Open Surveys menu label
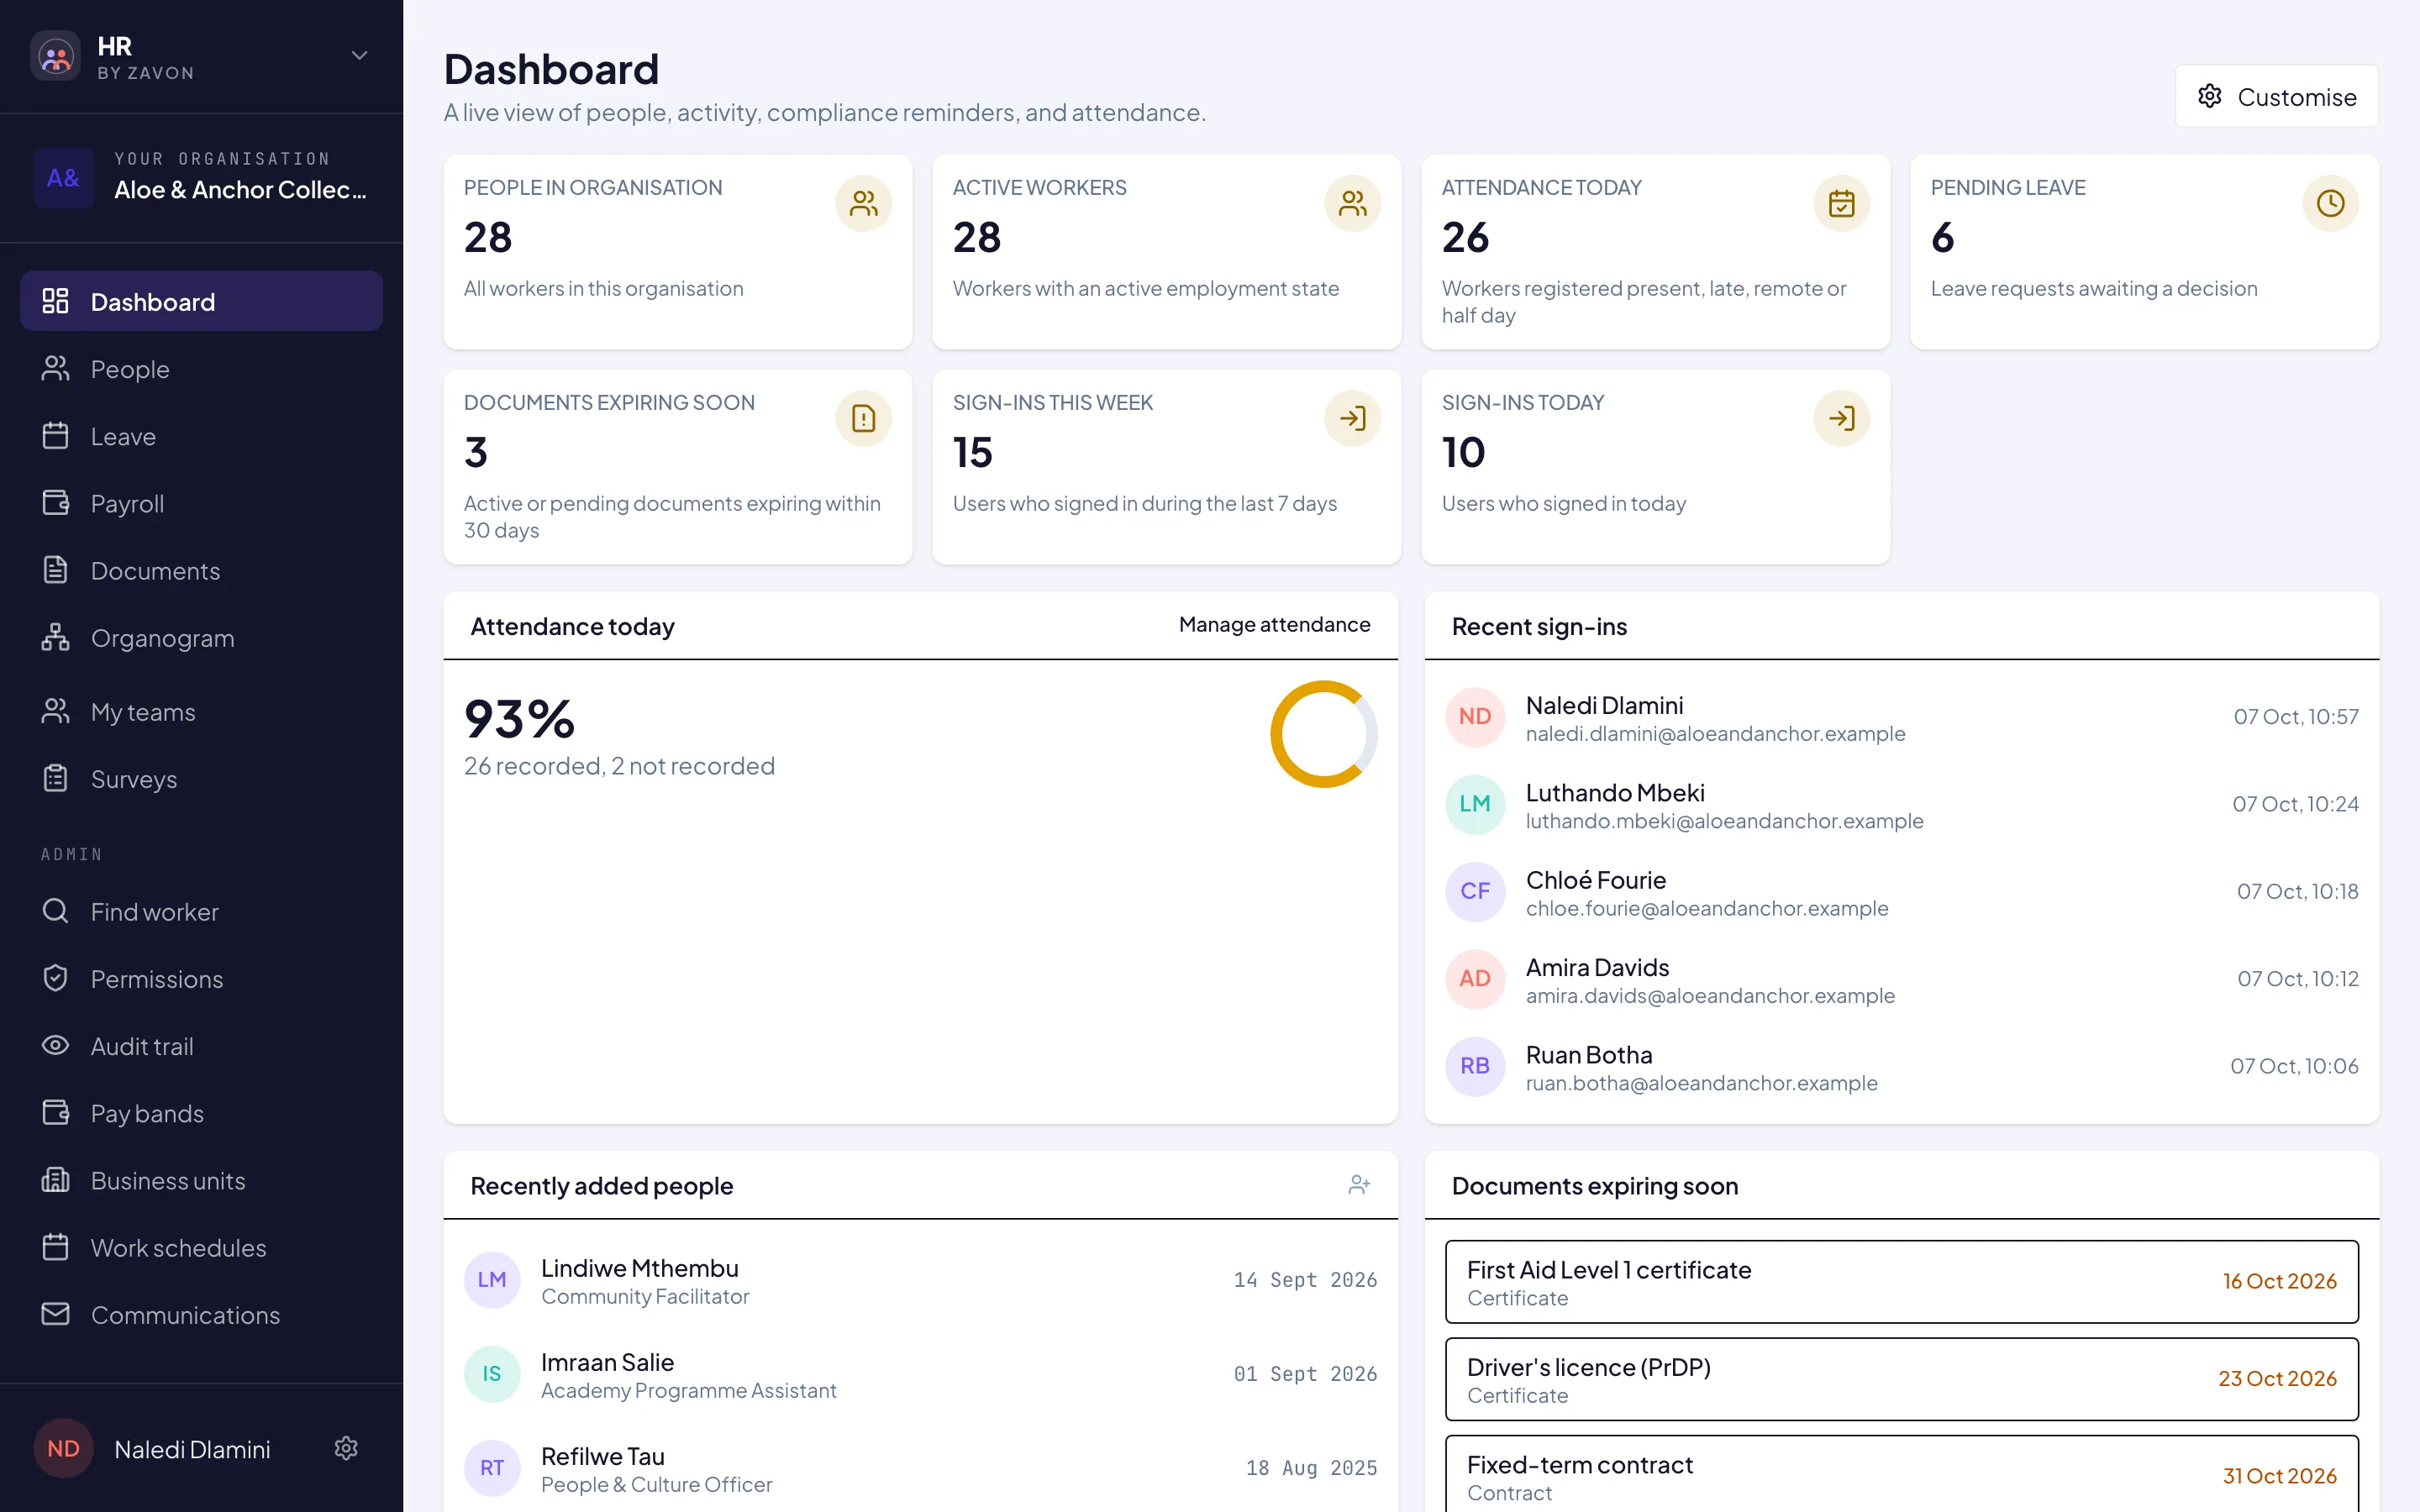The width and height of the screenshot is (2420, 1512). (x=134, y=779)
